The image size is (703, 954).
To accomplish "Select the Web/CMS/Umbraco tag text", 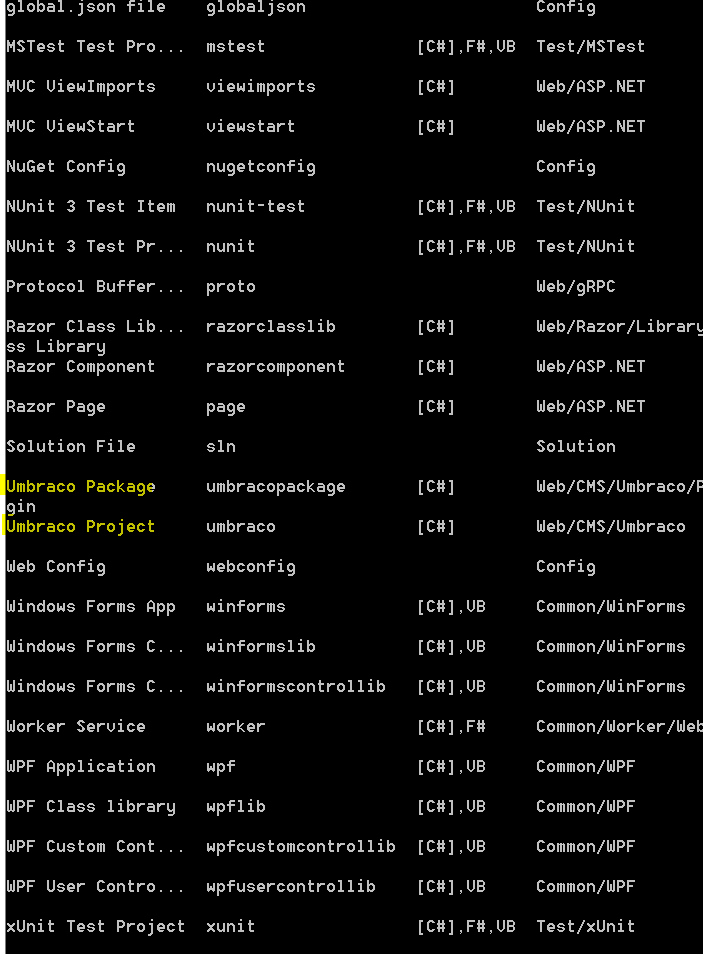I will (610, 526).
